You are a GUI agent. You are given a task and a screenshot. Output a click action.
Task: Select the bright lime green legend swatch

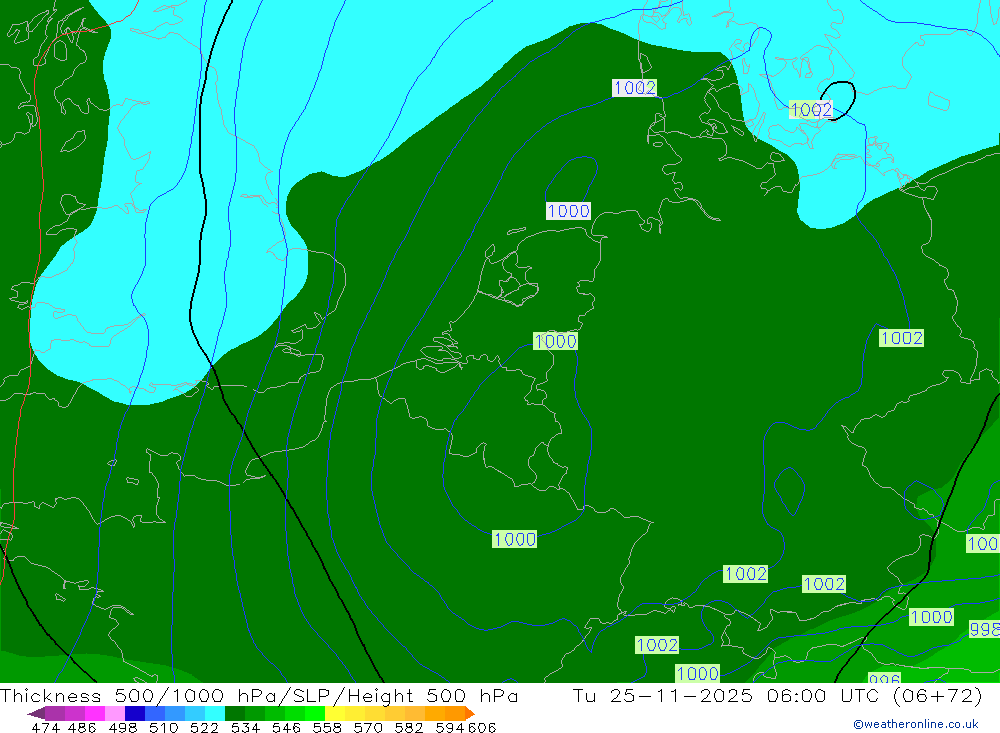[315, 713]
